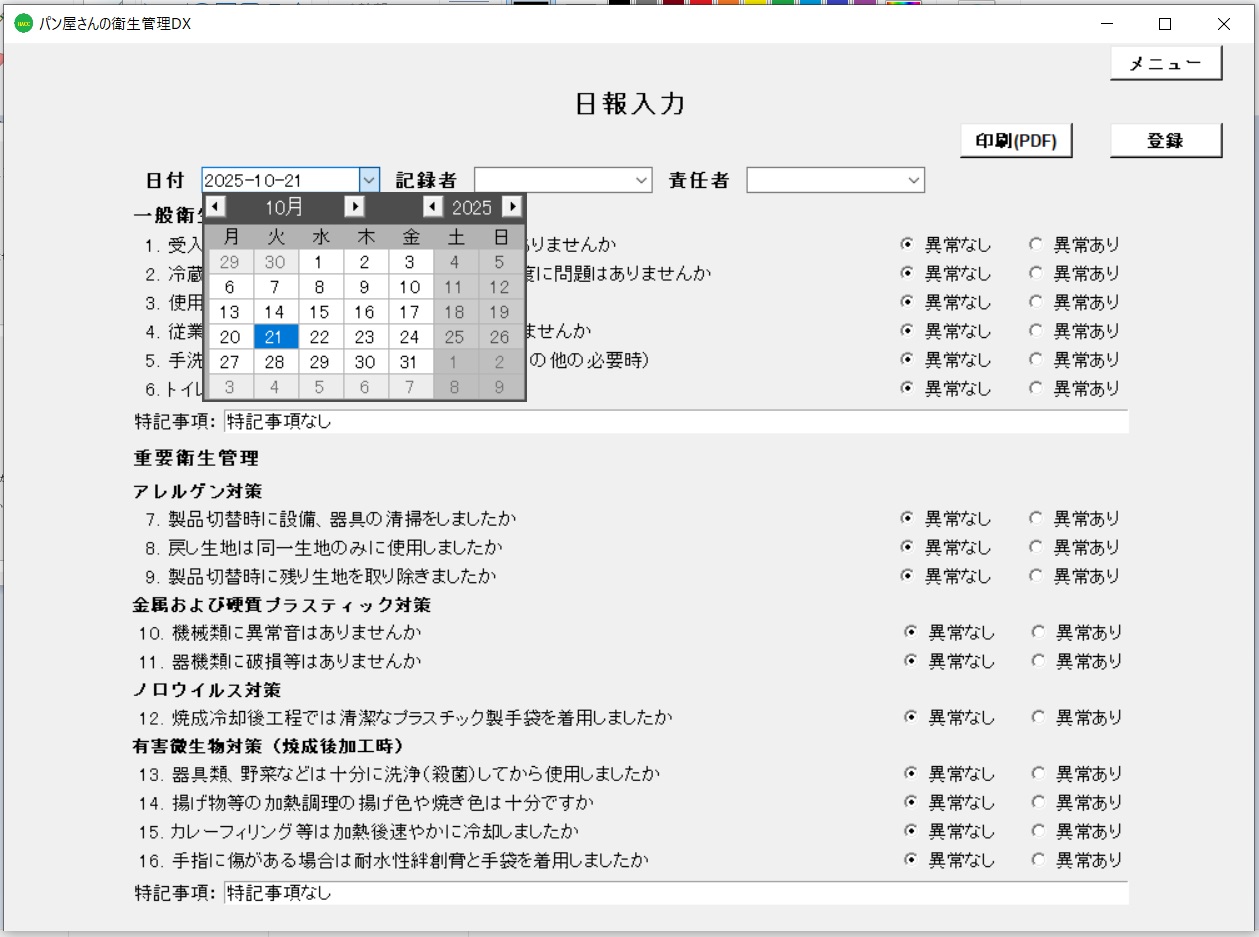Click the upper 特記事項 text field
This screenshot has height=937, width=1259.
tap(676, 422)
